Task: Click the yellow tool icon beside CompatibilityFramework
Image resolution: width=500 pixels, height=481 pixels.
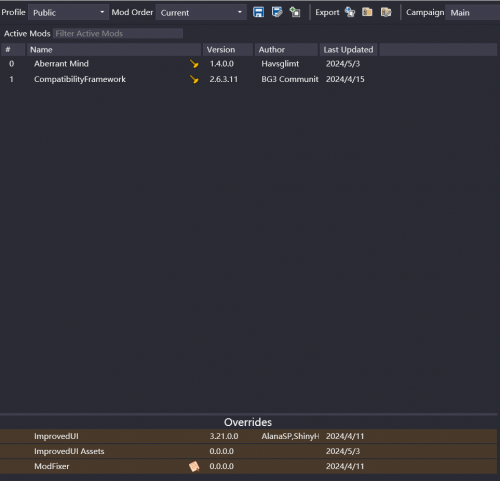Action: point(194,79)
